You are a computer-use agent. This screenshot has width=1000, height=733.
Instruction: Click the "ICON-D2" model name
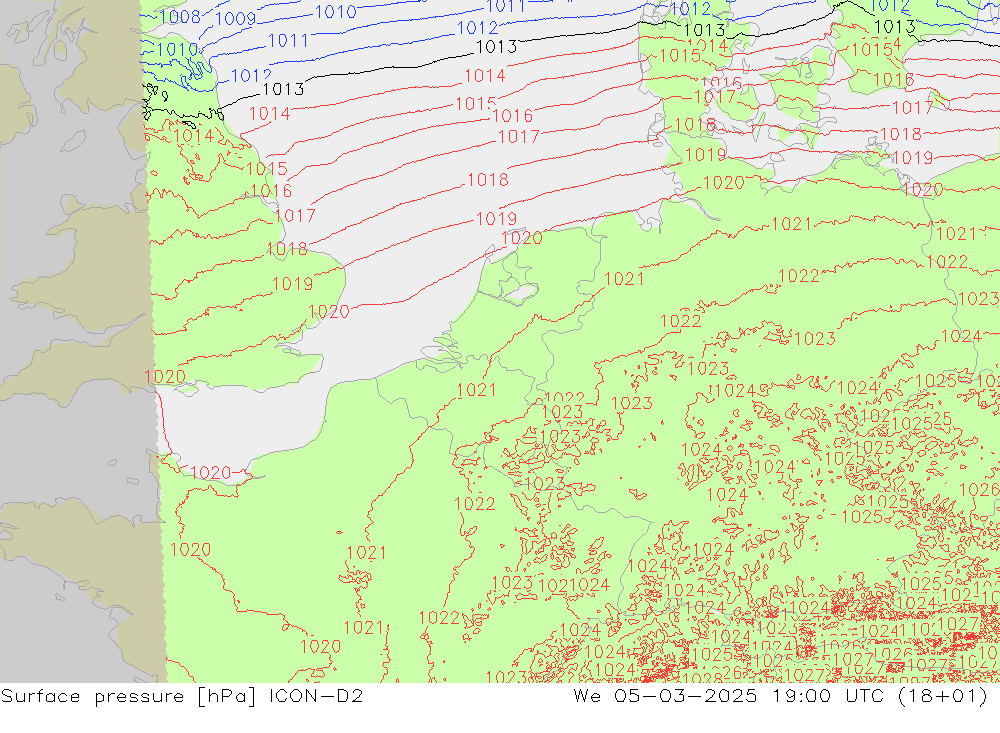tap(316, 695)
